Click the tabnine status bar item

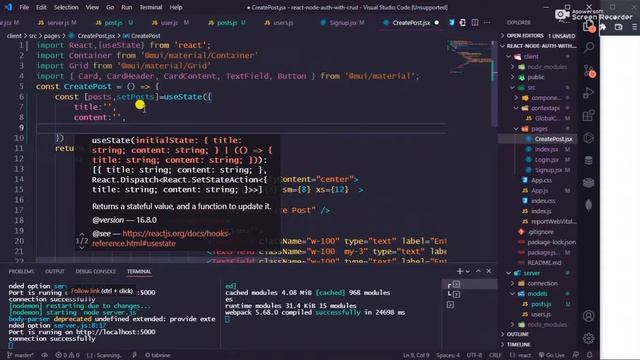[x=158, y=355]
